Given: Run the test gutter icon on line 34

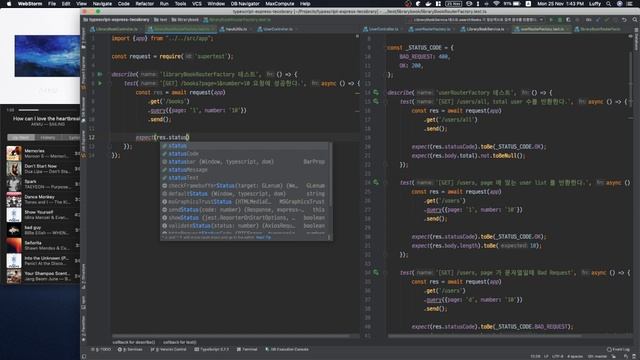Looking at the screenshot, I should pyautogui.click(x=376, y=272).
